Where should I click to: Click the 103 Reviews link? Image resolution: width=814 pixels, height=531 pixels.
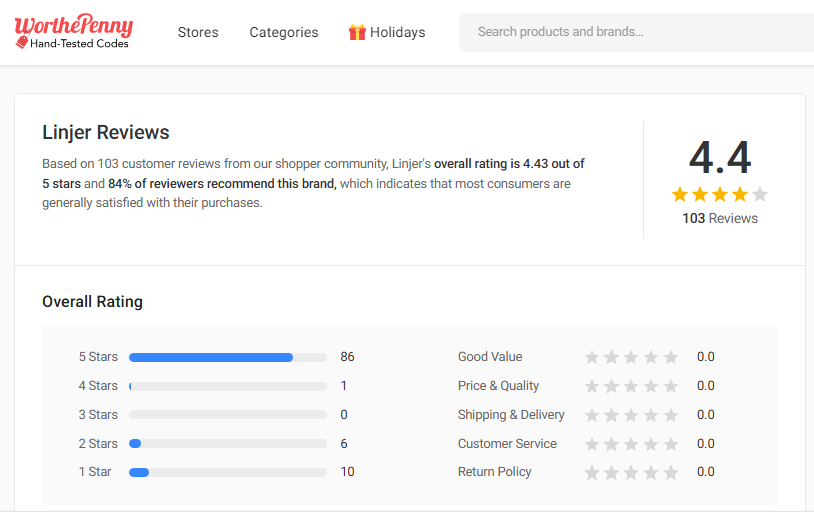pyautogui.click(x=720, y=218)
